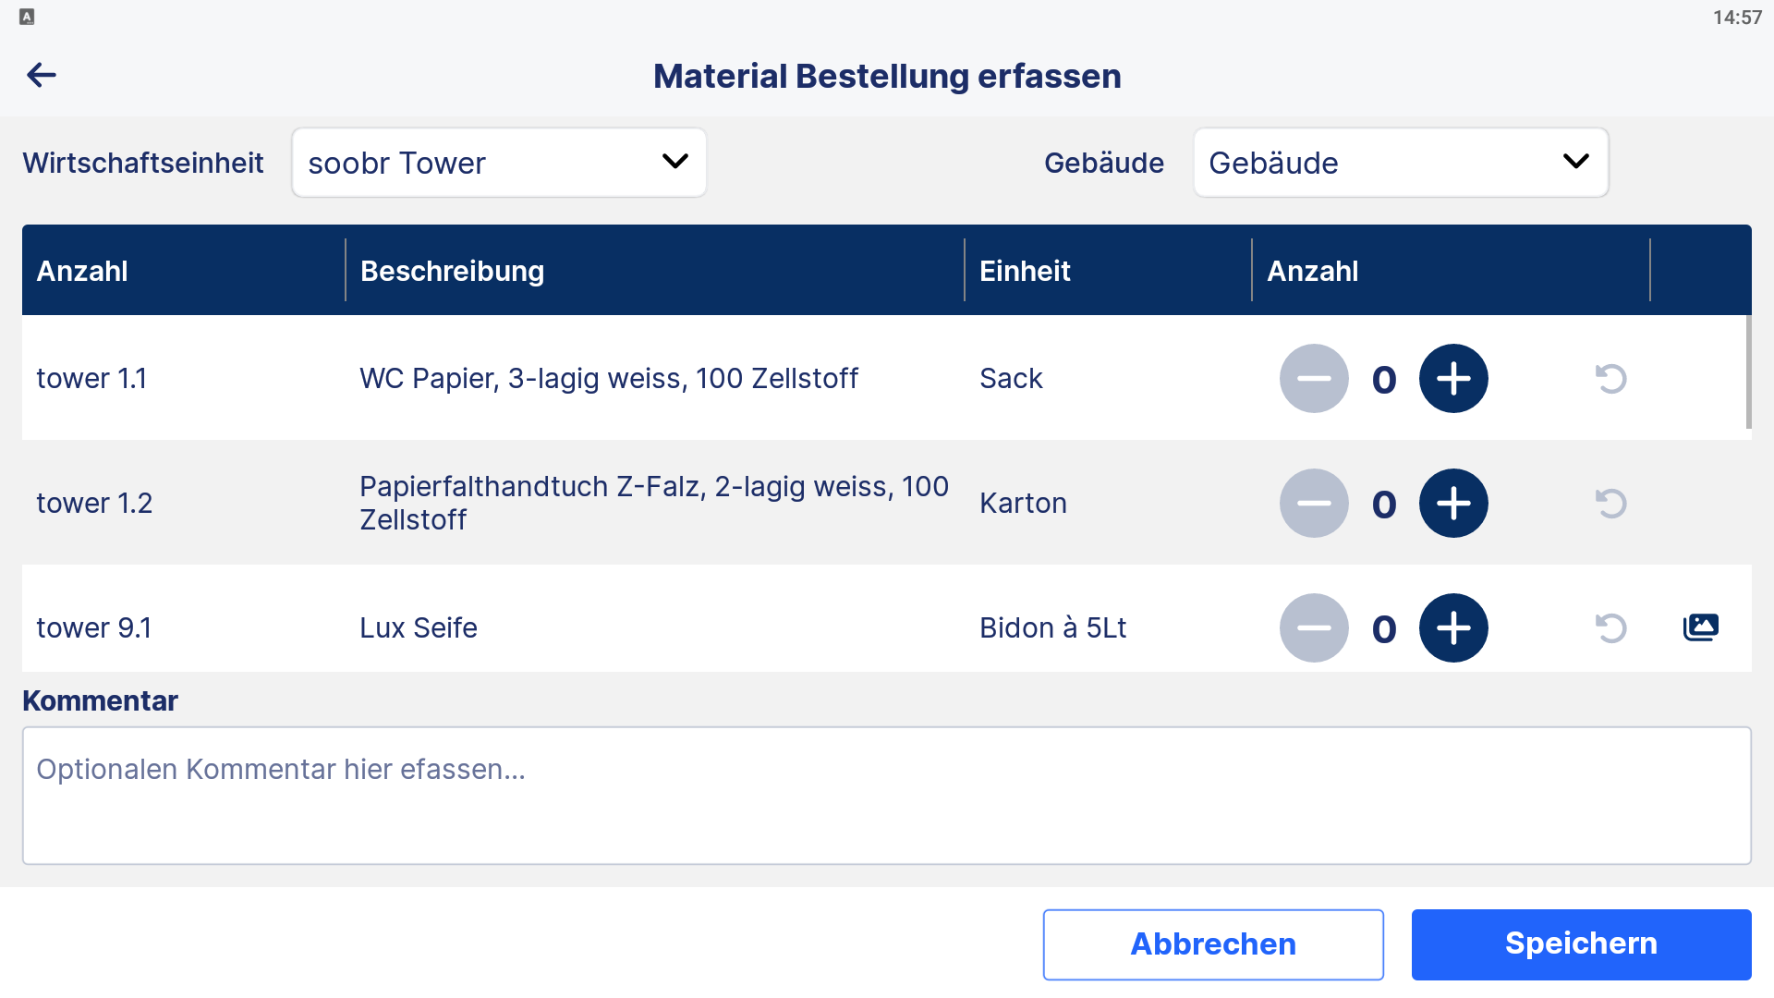This screenshot has height=998, width=1774.
Task: Open the Wirtschaftseinheit dropdown
Action: point(499,162)
